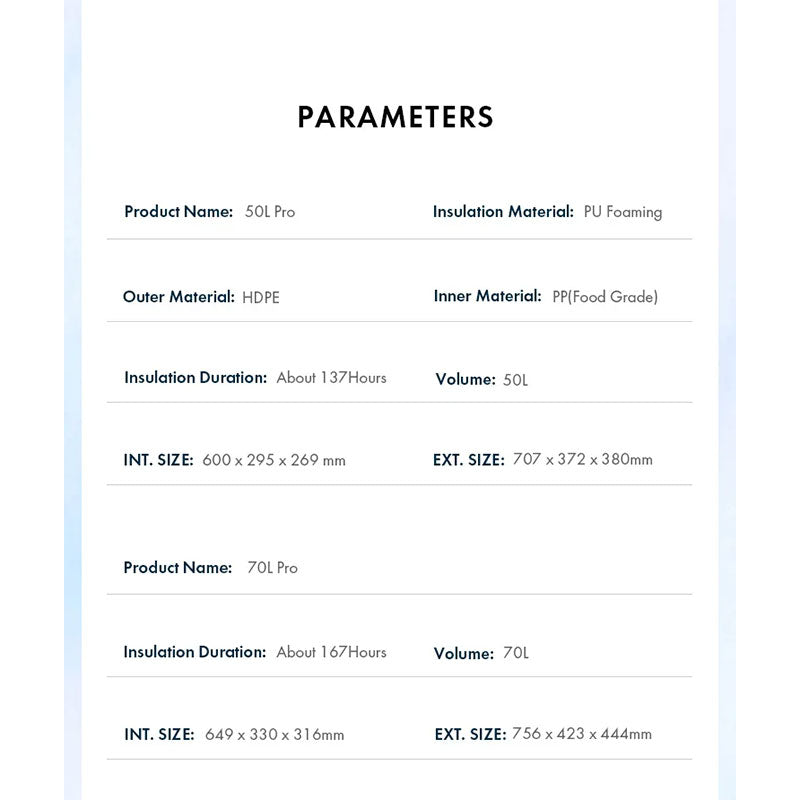This screenshot has height=800, width=800.
Task: Select the 649 x 330 x 316mm dimensions
Action: coord(274,735)
